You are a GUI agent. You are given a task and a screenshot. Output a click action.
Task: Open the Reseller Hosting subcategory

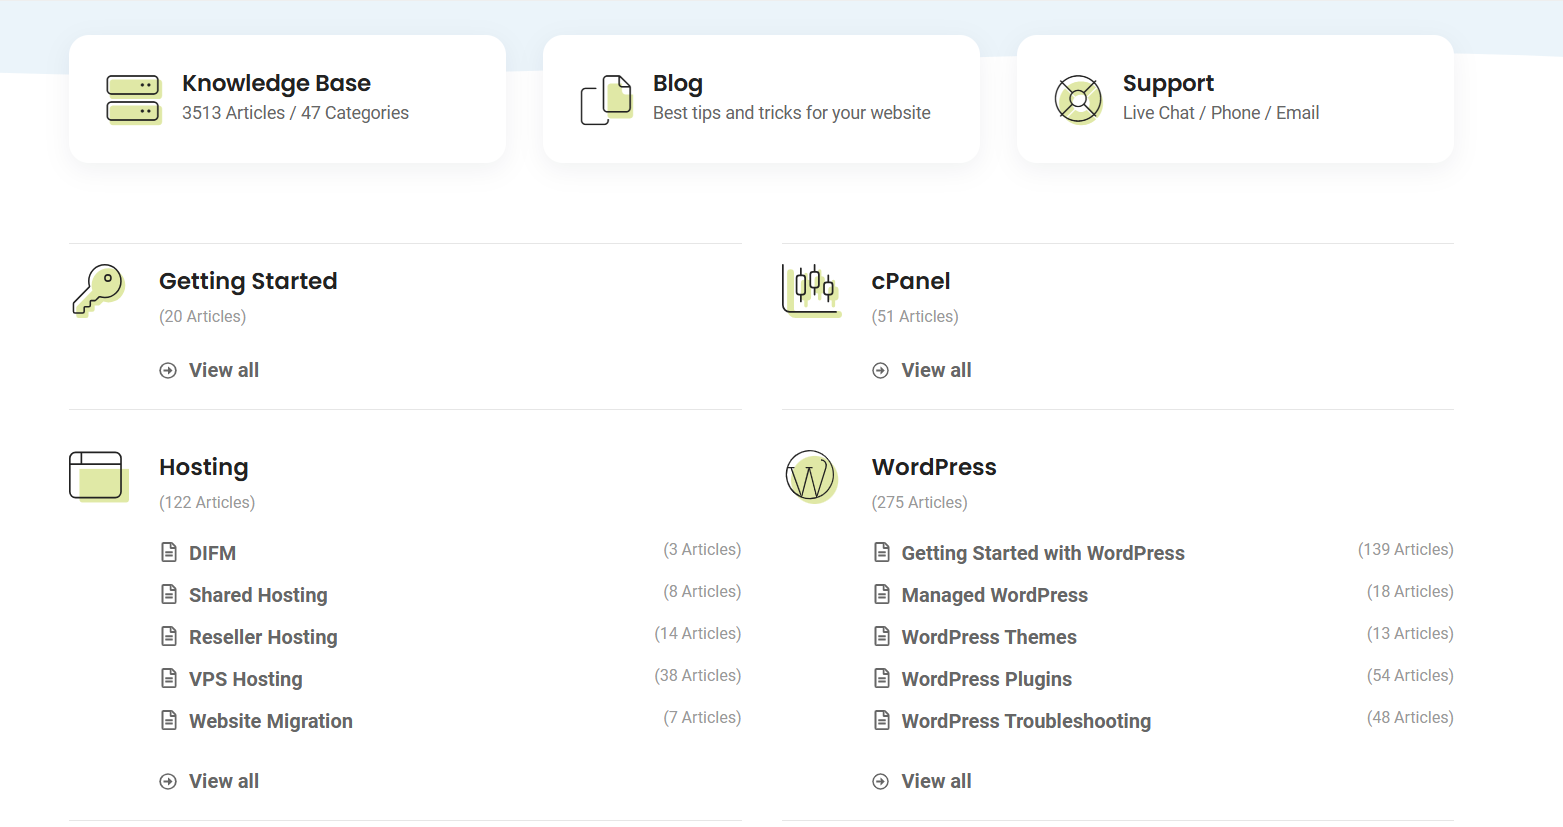[x=263, y=637]
